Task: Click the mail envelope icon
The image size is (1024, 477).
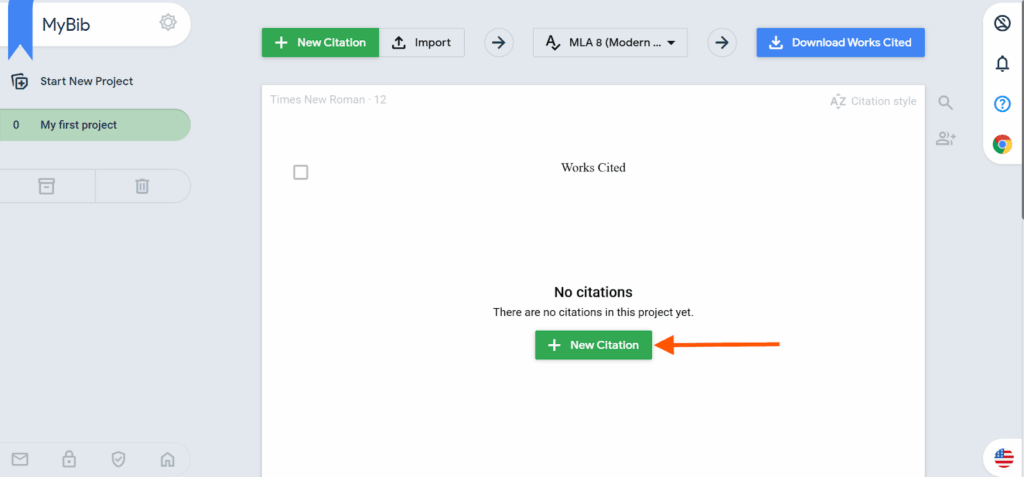Action: pos(20,459)
